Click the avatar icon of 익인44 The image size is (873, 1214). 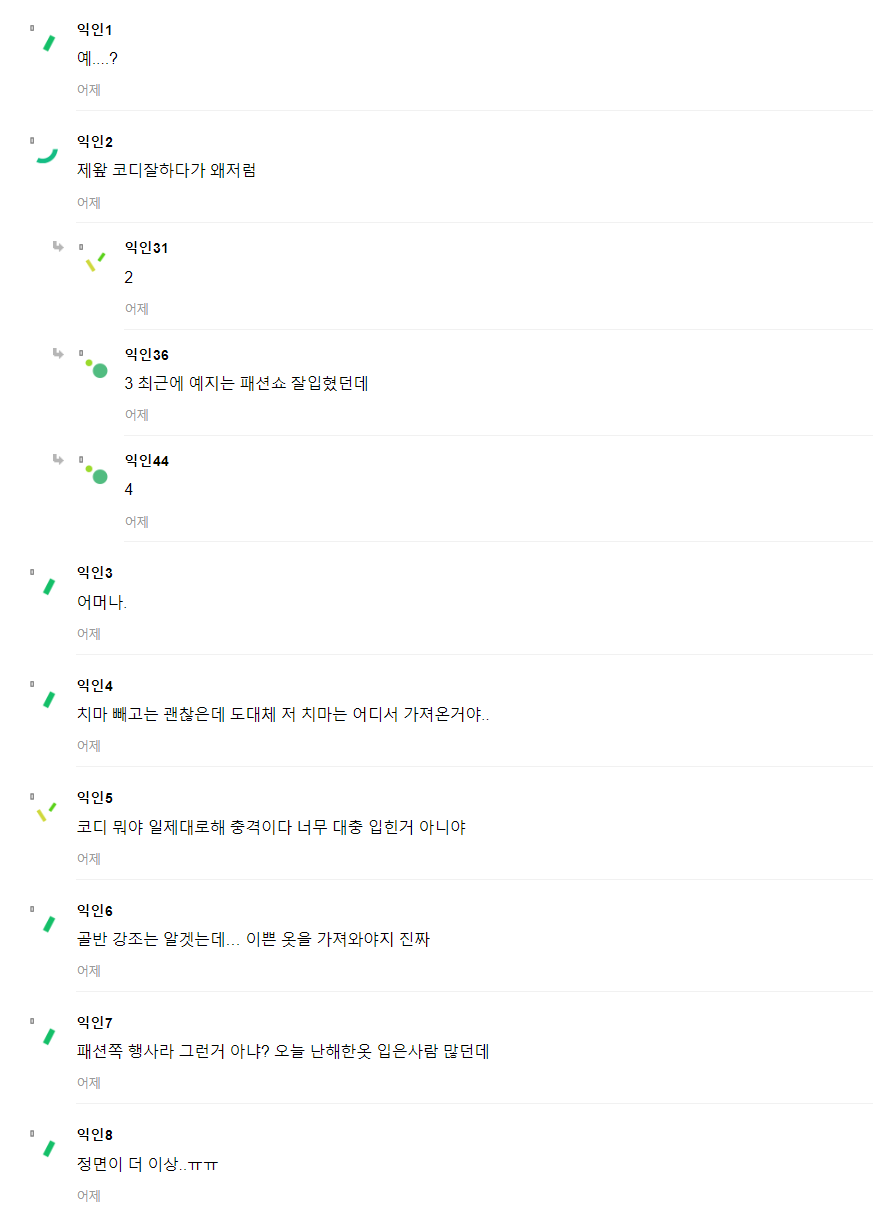pyautogui.click(x=97, y=474)
